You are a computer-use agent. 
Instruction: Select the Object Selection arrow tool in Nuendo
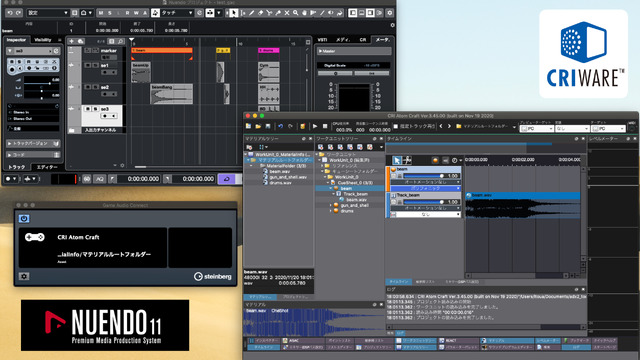coord(233,13)
